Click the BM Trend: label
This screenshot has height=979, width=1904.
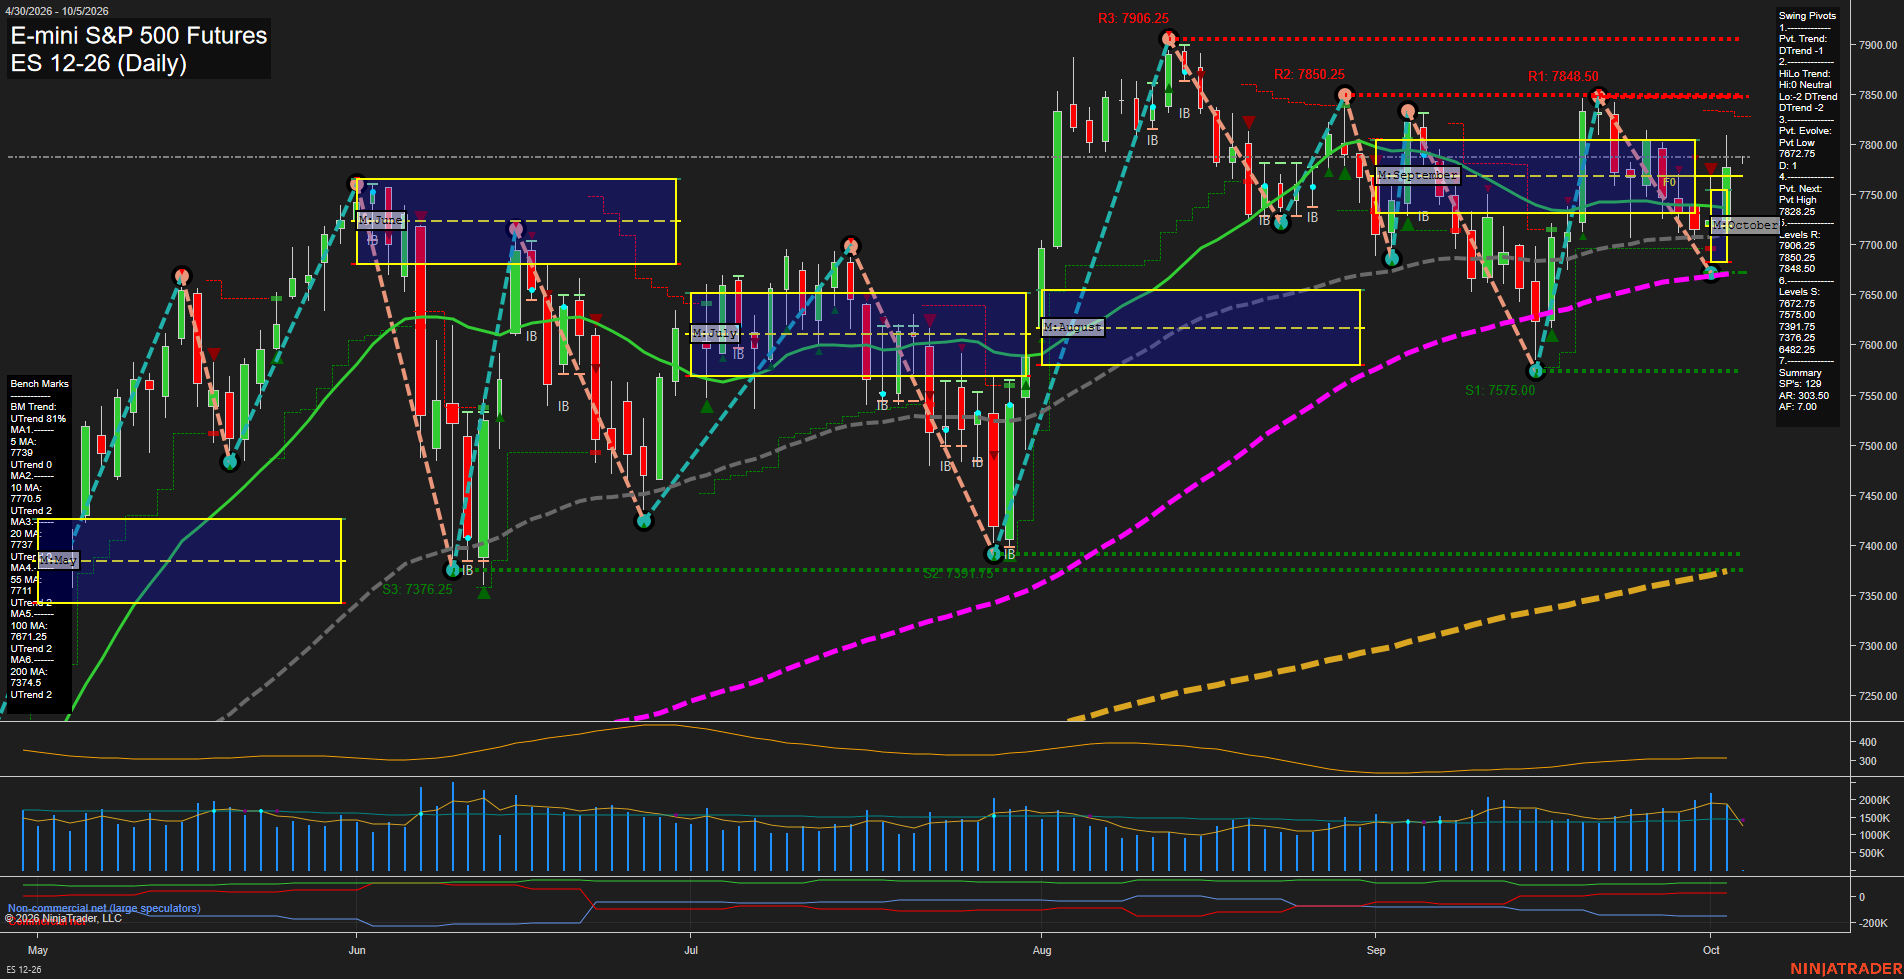[x=33, y=407]
